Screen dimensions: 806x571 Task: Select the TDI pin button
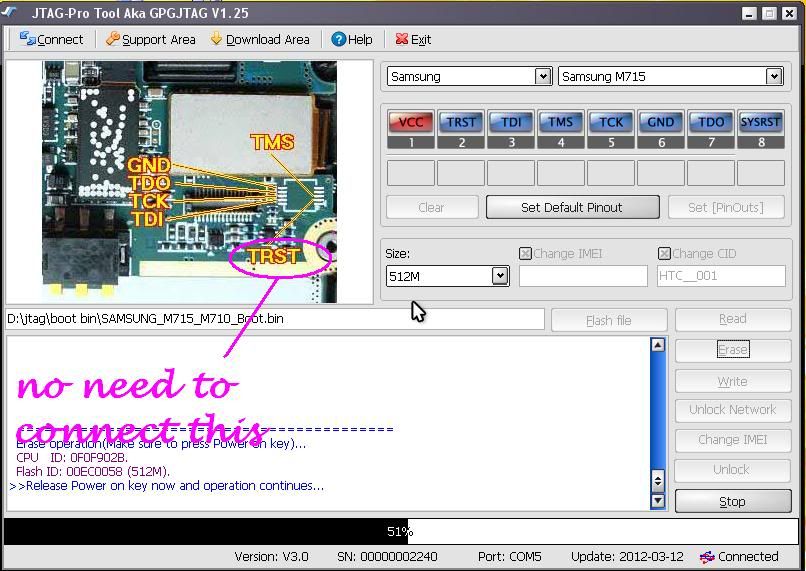point(511,122)
